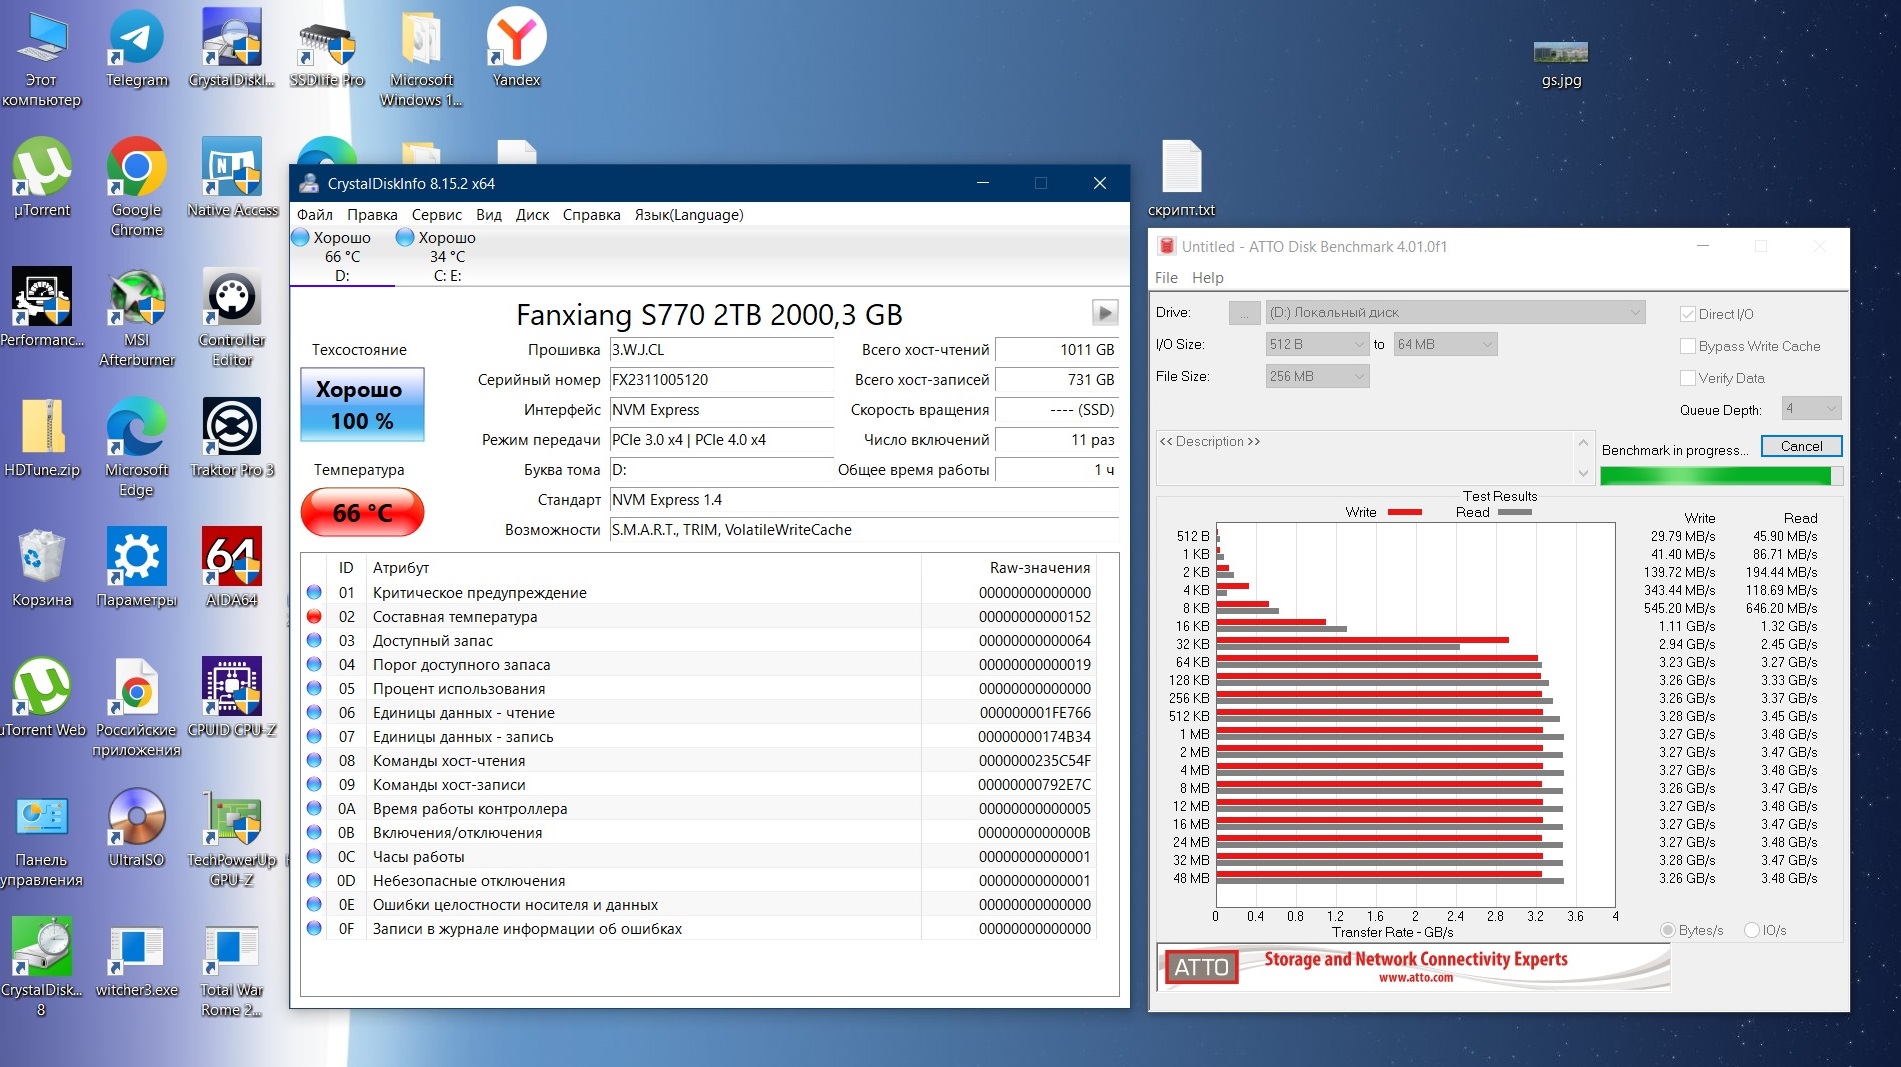Open Traktor Pro 3 shortcut
Image resolution: width=1901 pixels, height=1067 pixels.
[232, 438]
